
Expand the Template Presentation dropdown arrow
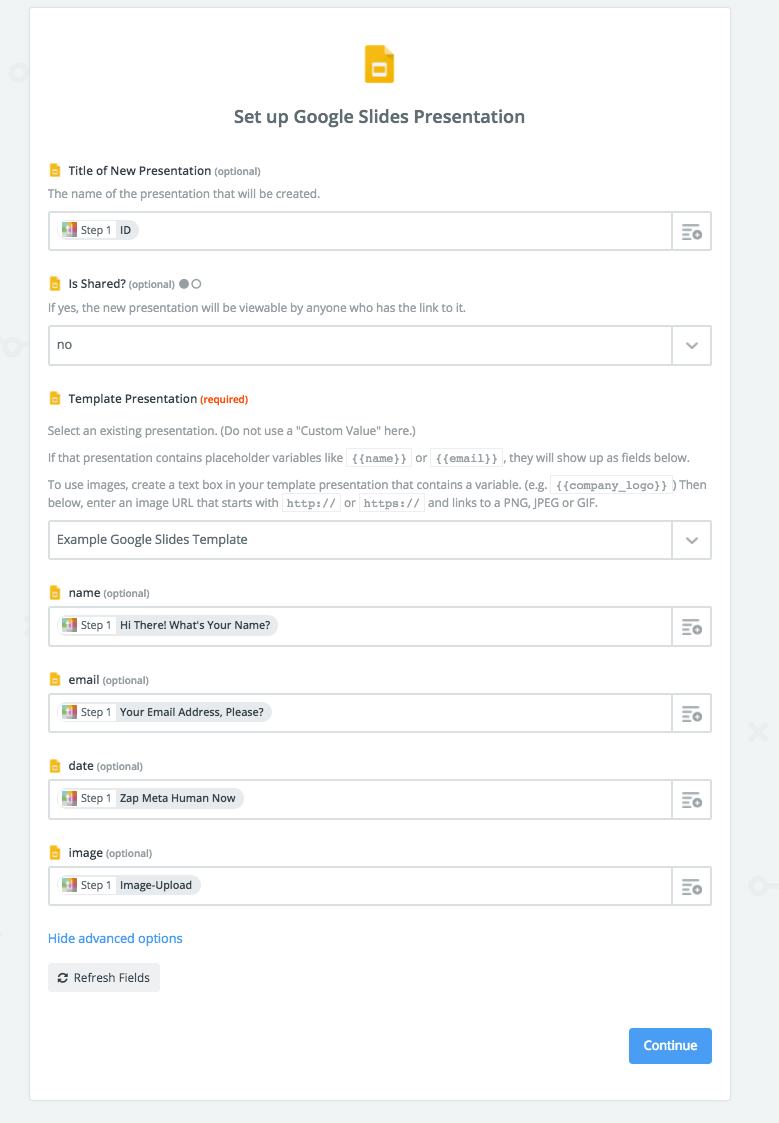[x=692, y=540]
